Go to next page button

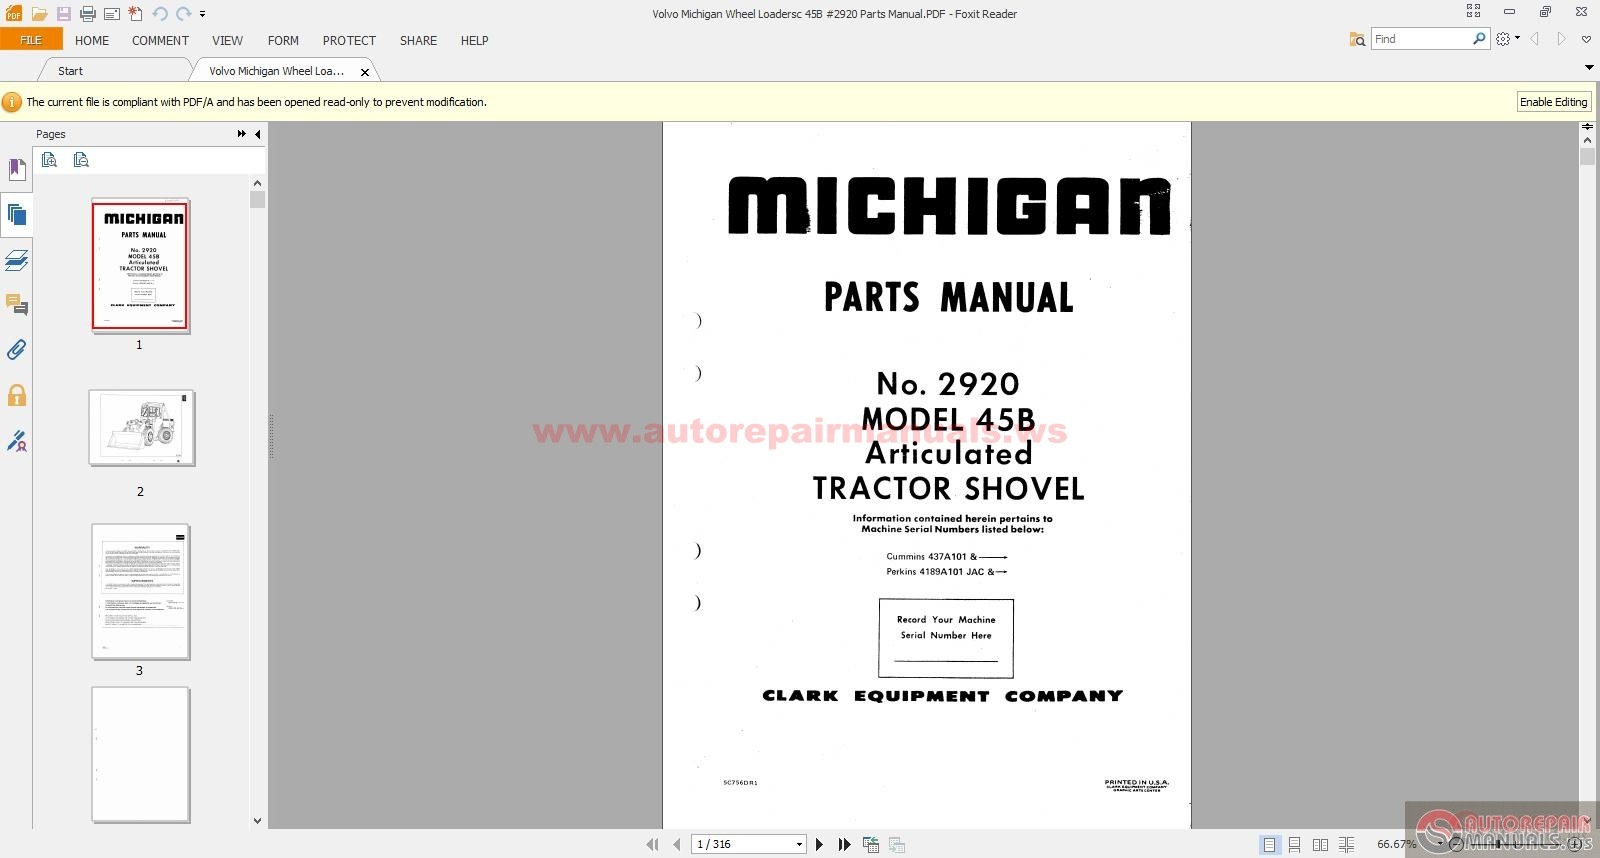tap(819, 844)
